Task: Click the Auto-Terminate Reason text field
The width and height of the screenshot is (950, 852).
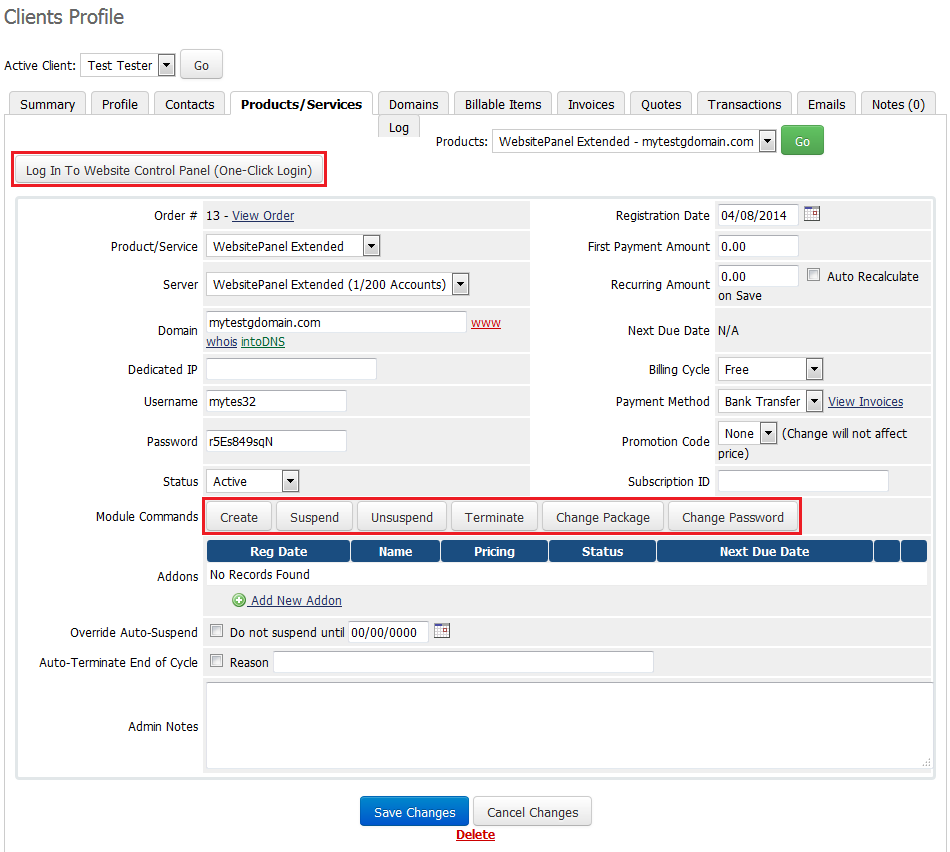Action: tap(463, 662)
